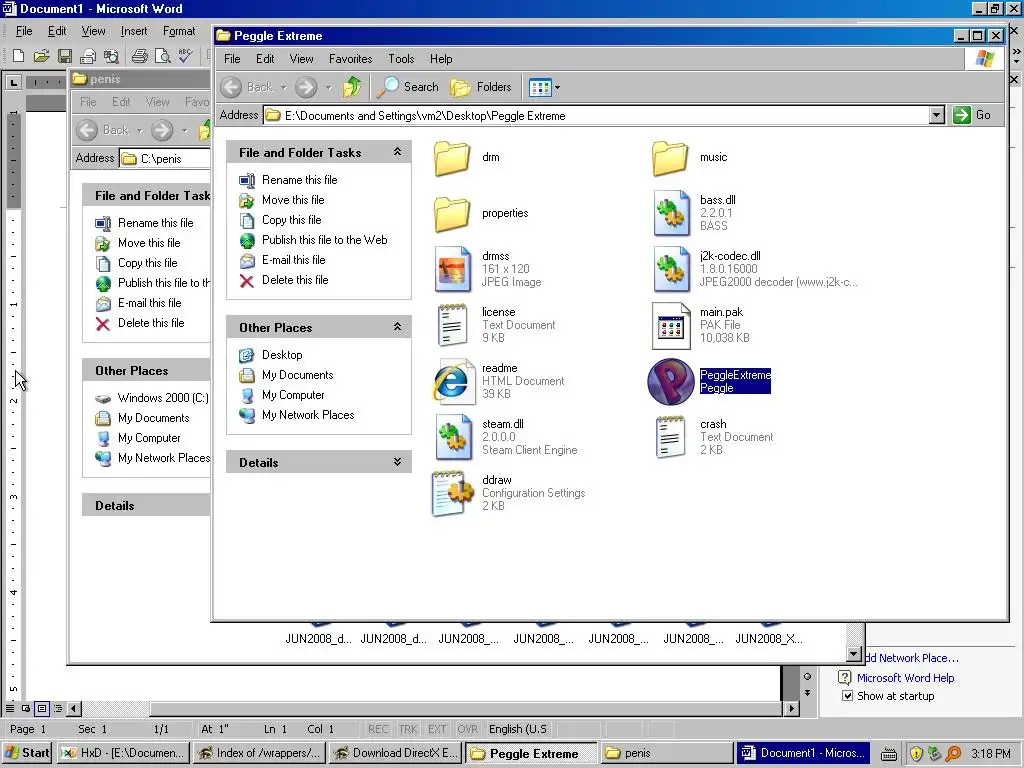Click Publish this file to the Web
Viewport: 1024px width, 768px height.
(x=325, y=240)
